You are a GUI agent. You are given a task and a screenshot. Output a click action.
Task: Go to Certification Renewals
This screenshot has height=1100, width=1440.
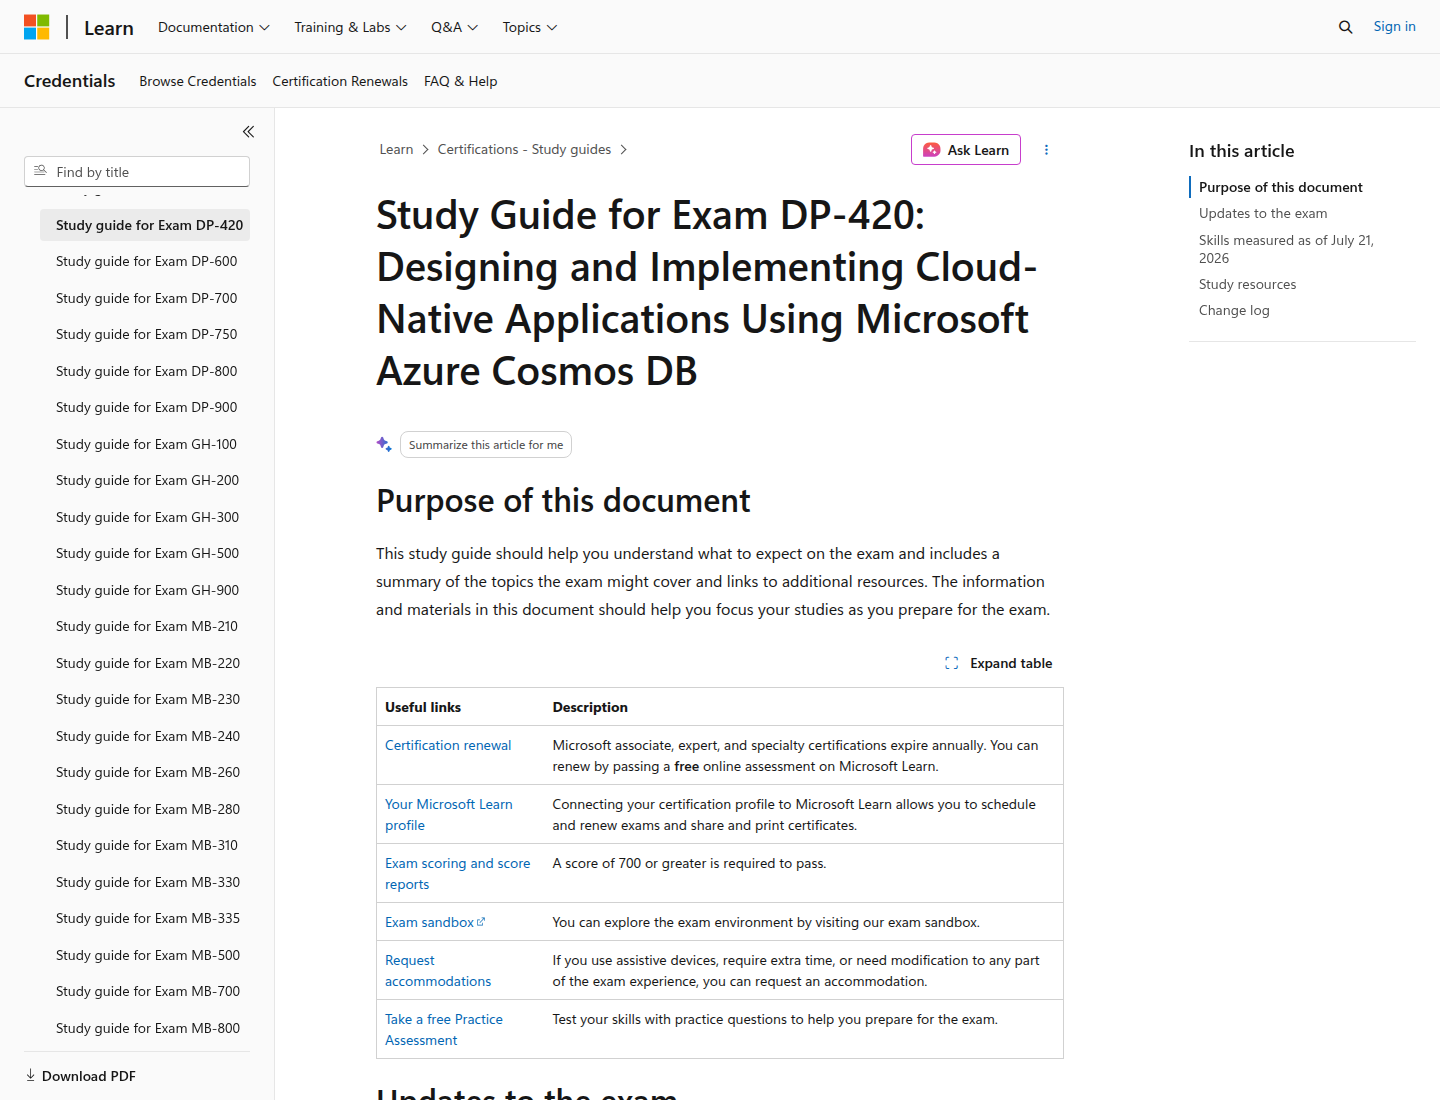point(340,81)
